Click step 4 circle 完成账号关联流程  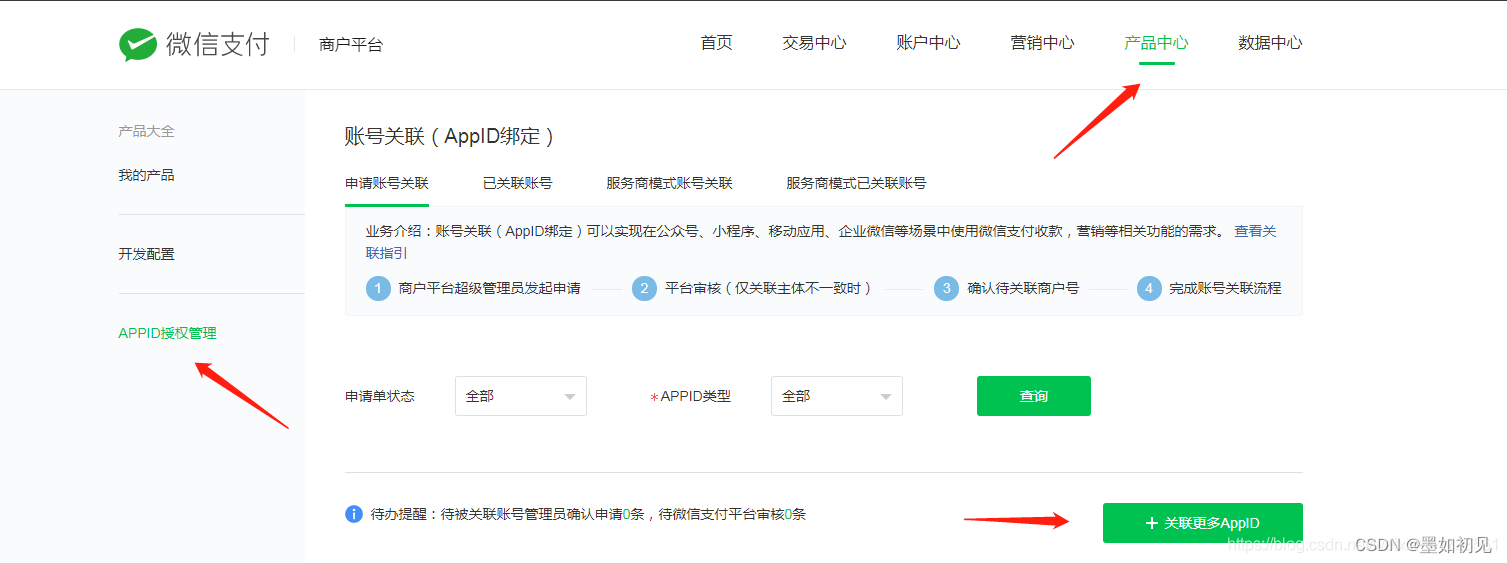(x=1149, y=288)
